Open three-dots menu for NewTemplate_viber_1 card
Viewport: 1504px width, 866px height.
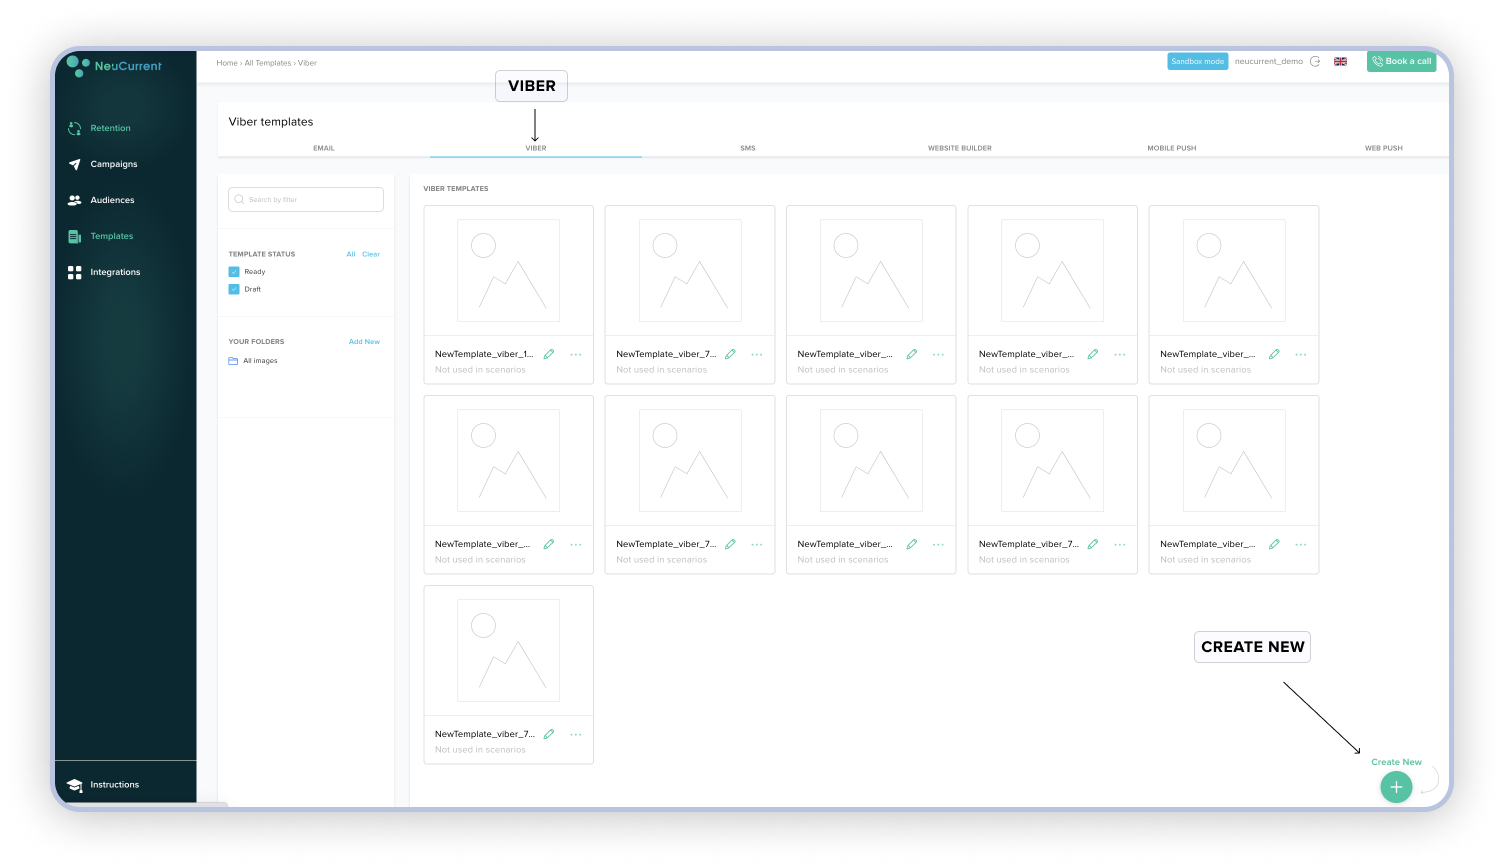[x=576, y=354]
